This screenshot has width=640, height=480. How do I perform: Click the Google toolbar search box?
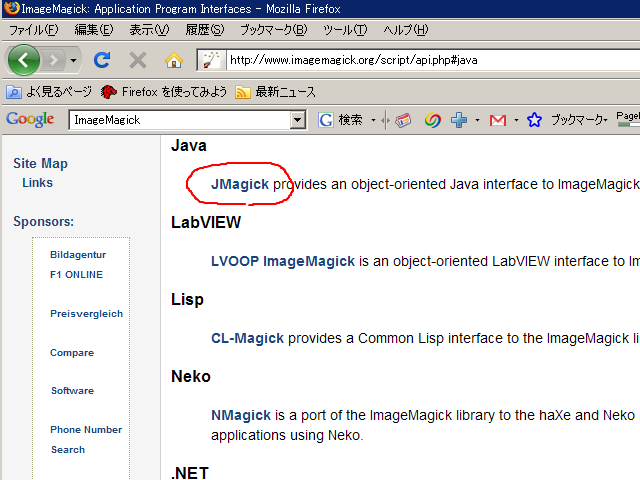point(180,120)
